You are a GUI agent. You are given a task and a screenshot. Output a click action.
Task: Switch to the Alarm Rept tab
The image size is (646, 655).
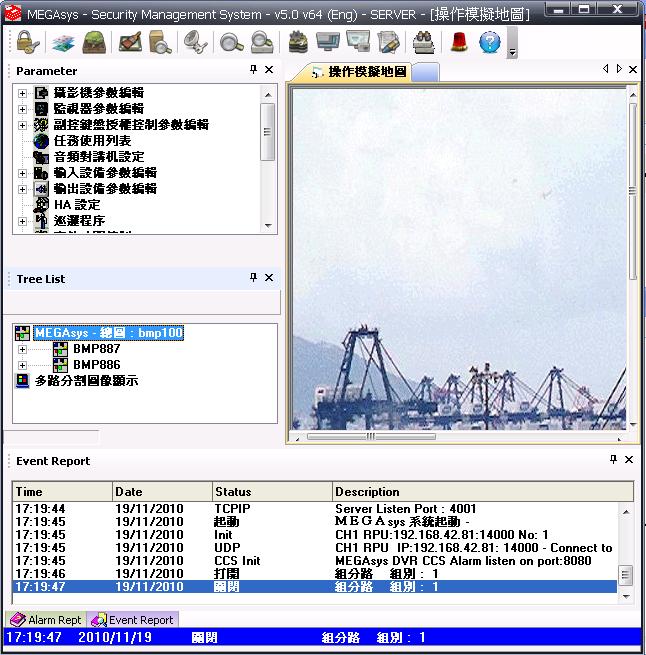(x=46, y=620)
